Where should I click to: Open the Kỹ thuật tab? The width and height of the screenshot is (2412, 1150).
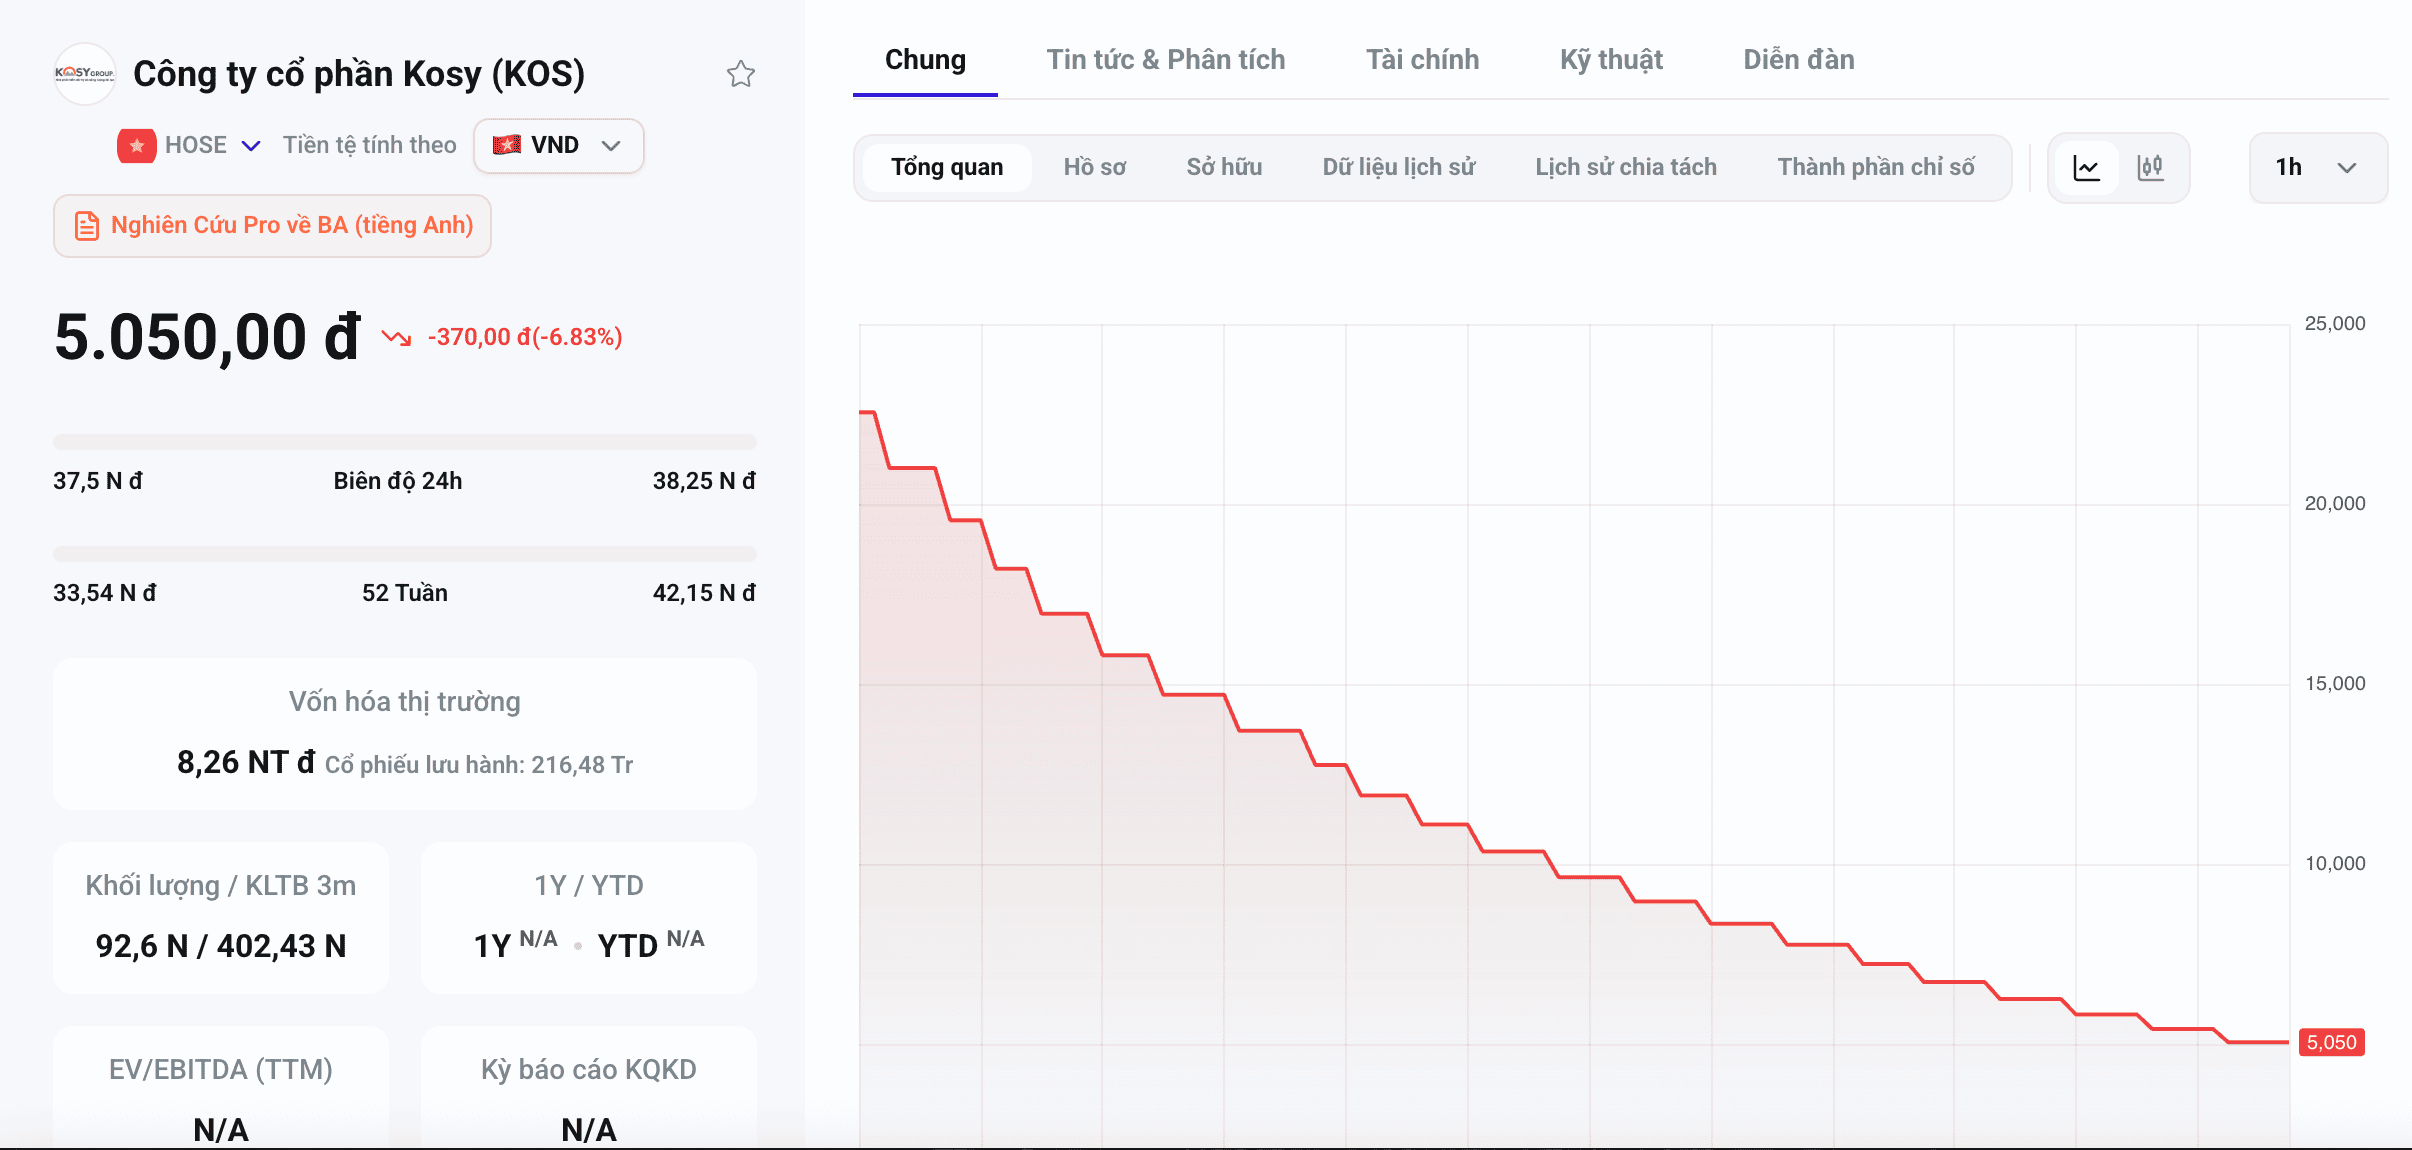tap(1611, 60)
